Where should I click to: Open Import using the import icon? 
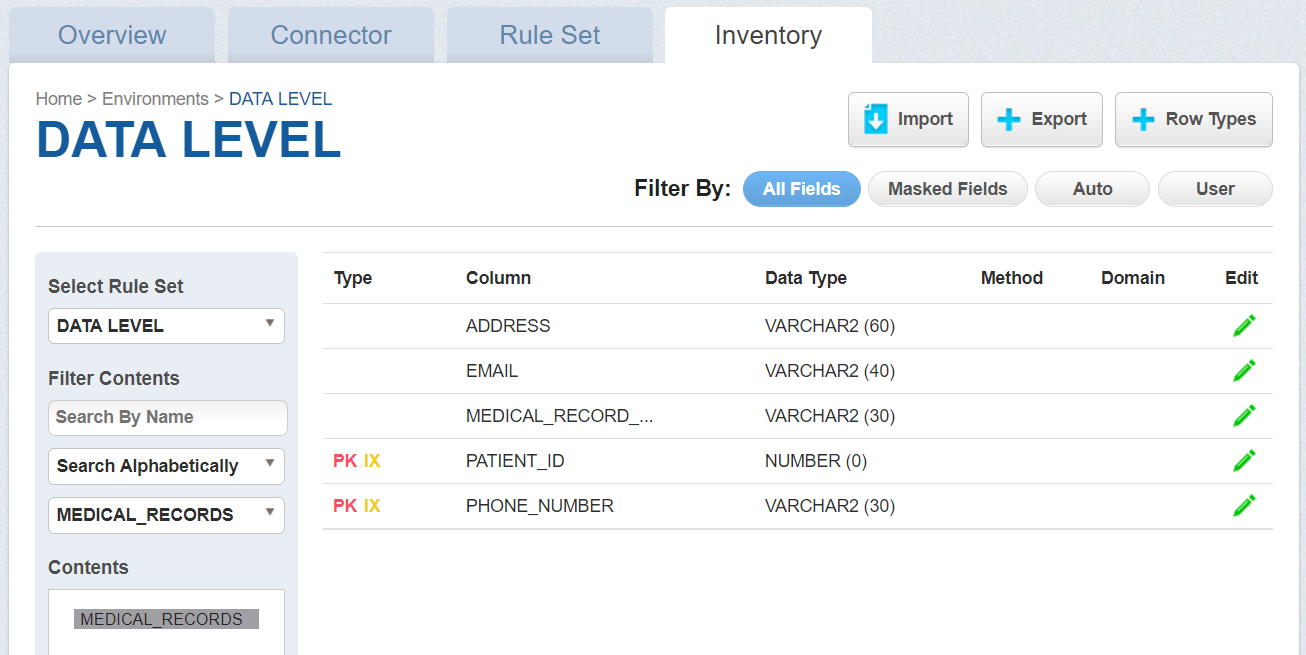[x=875, y=119]
